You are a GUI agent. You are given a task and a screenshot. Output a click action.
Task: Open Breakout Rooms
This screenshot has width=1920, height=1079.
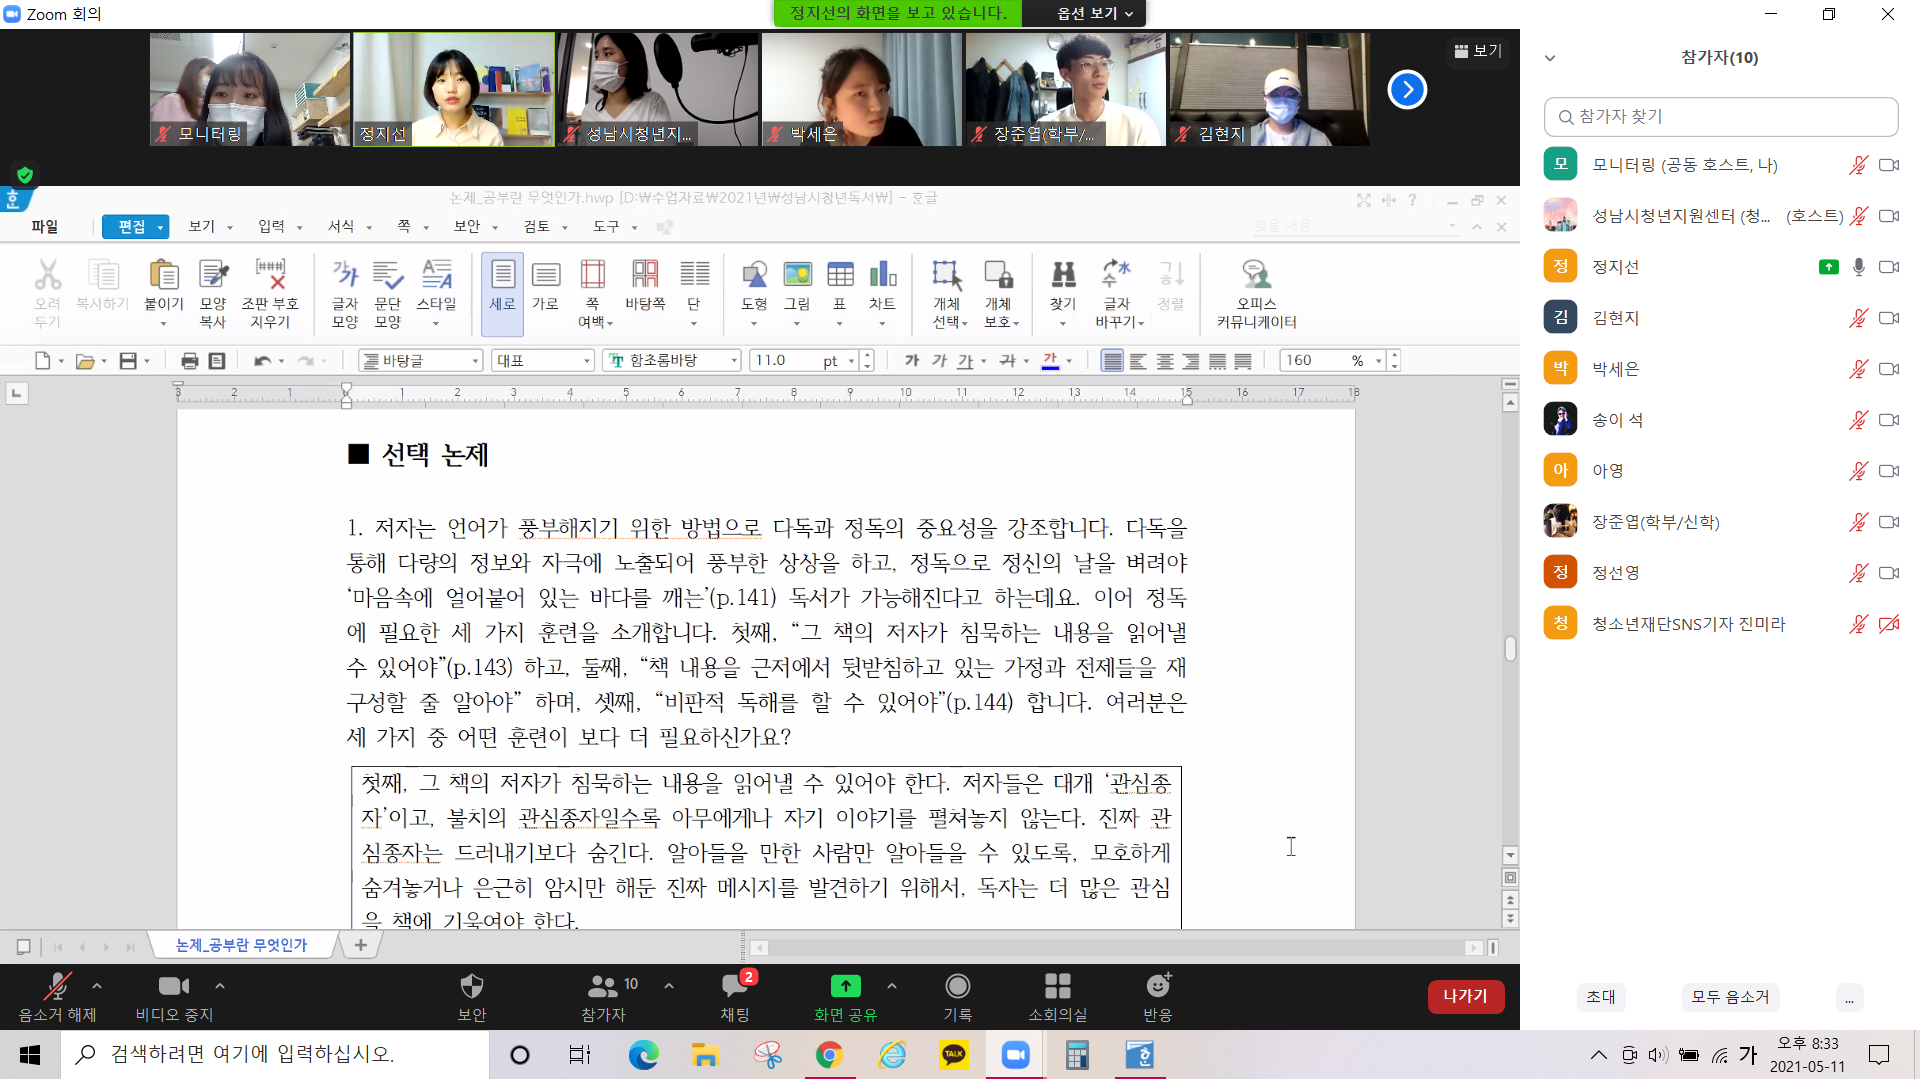pos(1057,996)
